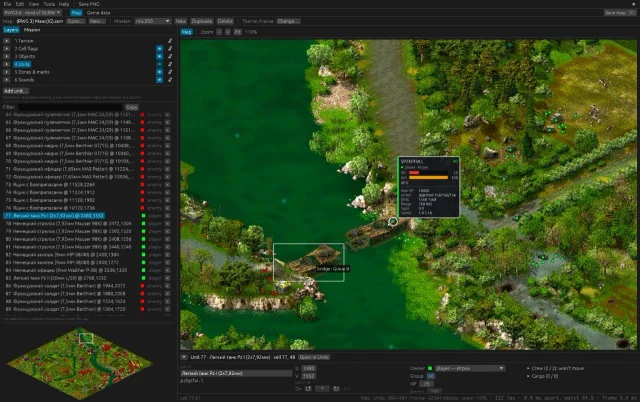Expand the 4 Units layer
The image size is (640, 402).
[7, 64]
